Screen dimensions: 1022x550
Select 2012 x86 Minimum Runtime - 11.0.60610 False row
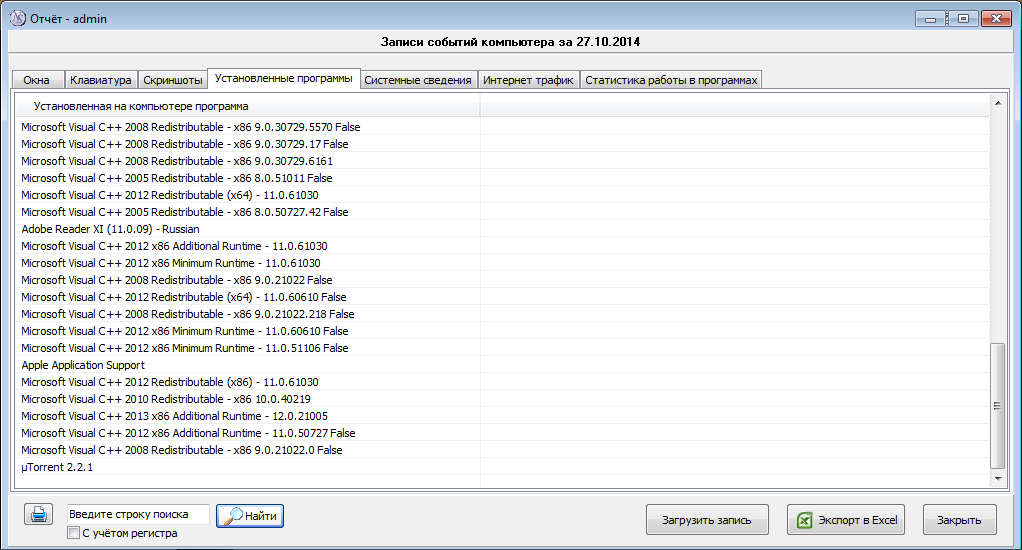click(502, 330)
